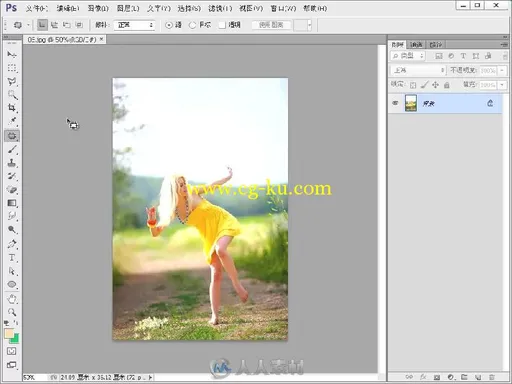Click the Use Pattern (使用图案) button
Viewport: 512px width, 384px height.
271,25
